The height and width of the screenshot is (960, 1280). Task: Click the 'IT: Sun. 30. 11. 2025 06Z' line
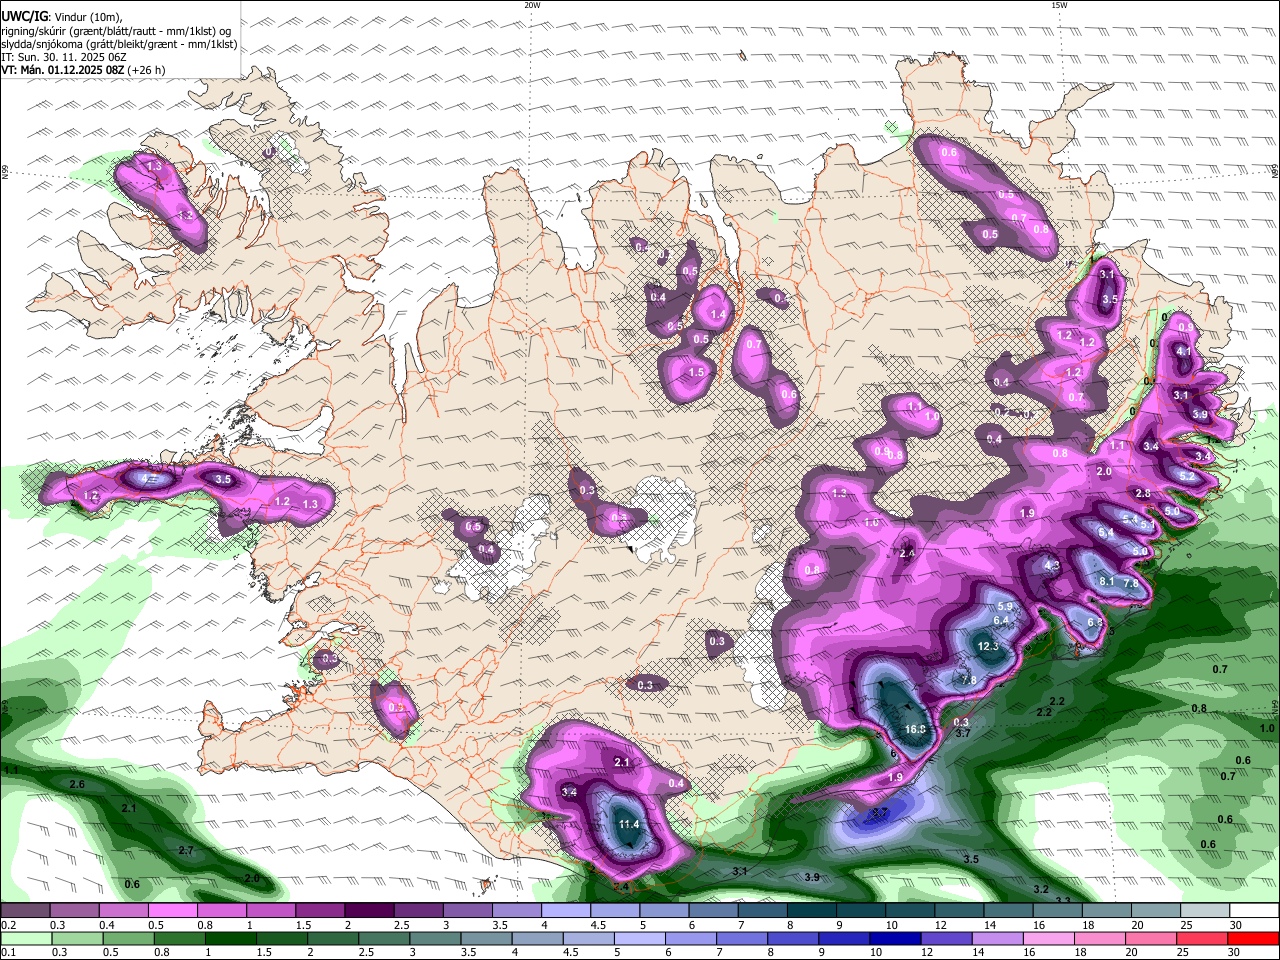pyautogui.click(x=64, y=57)
